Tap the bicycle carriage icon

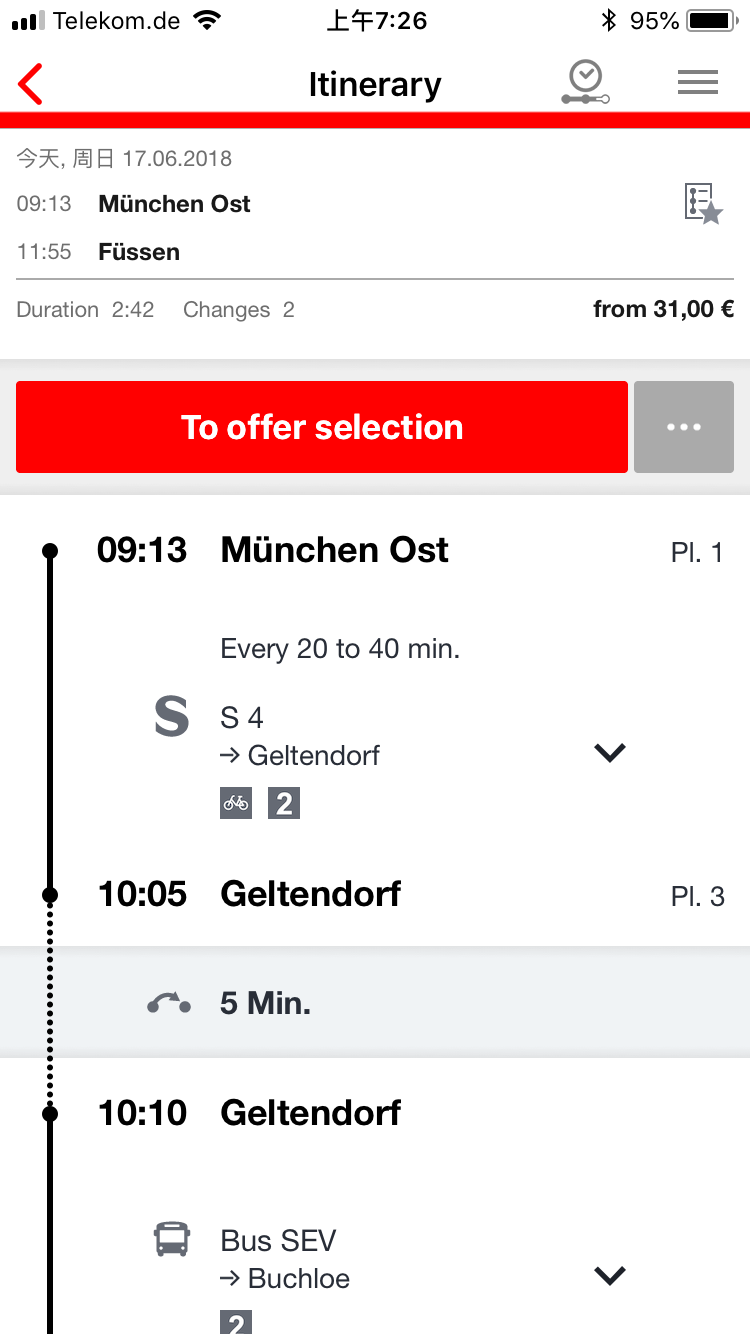[237, 803]
